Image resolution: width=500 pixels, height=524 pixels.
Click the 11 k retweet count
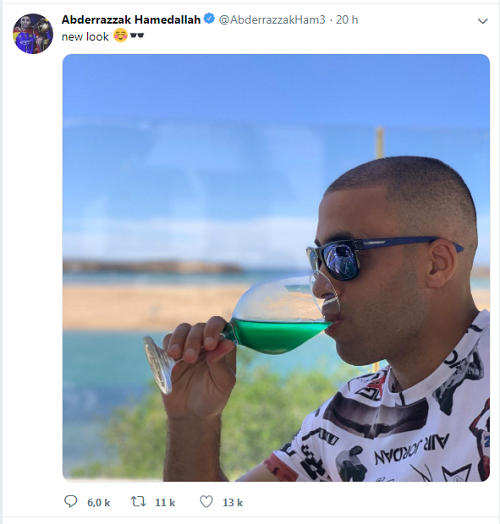click(x=165, y=503)
